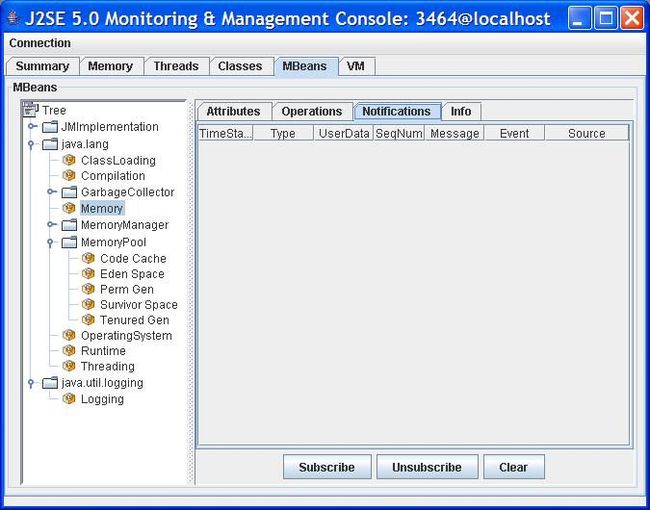The image size is (650, 510).
Task: Select the Tenured Gen tree item
Action: [135, 320]
